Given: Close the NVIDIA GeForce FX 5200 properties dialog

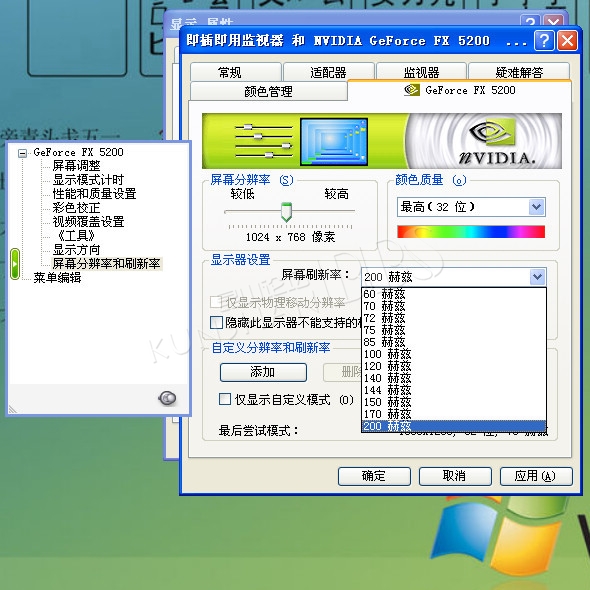Looking at the screenshot, I should [x=567, y=40].
